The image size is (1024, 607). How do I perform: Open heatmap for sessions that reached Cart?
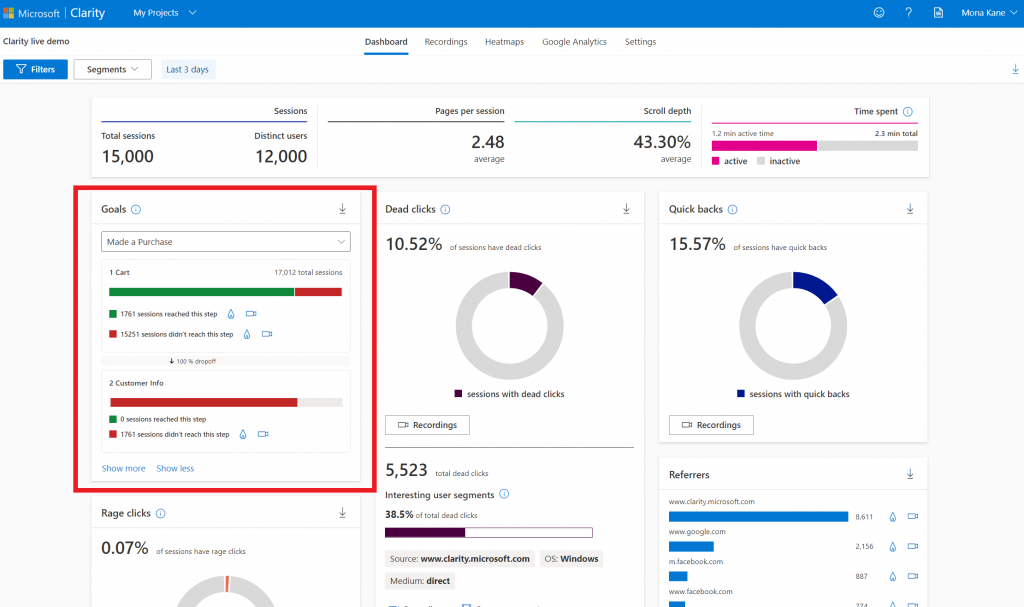coord(231,314)
